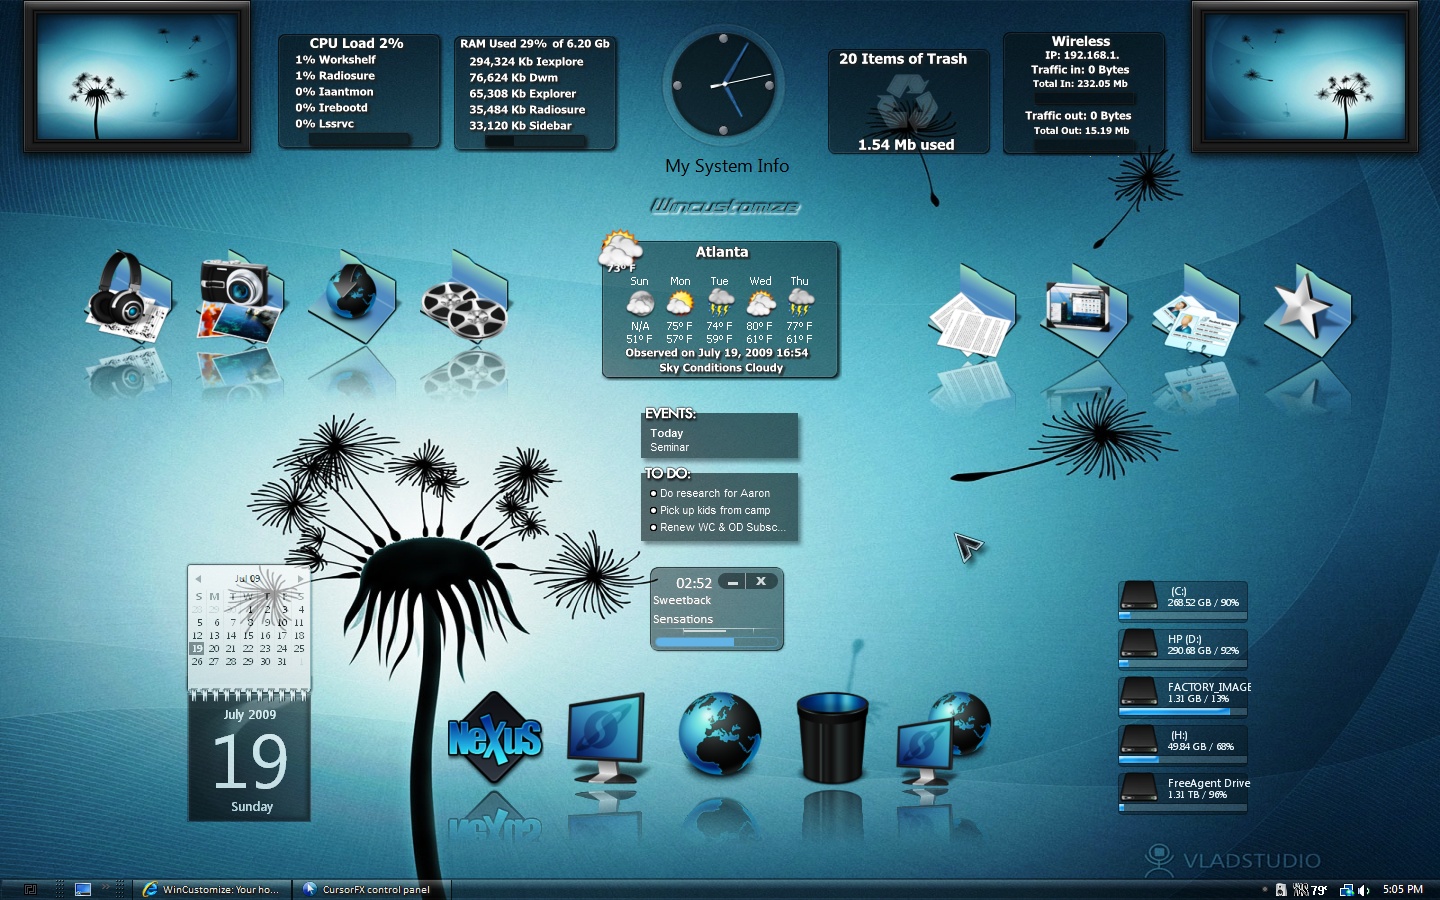Image resolution: width=1440 pixels, height=900 pixels.
Task: Click the Total In: 232.05 Mb value
Action: [x=1080, y=84]
